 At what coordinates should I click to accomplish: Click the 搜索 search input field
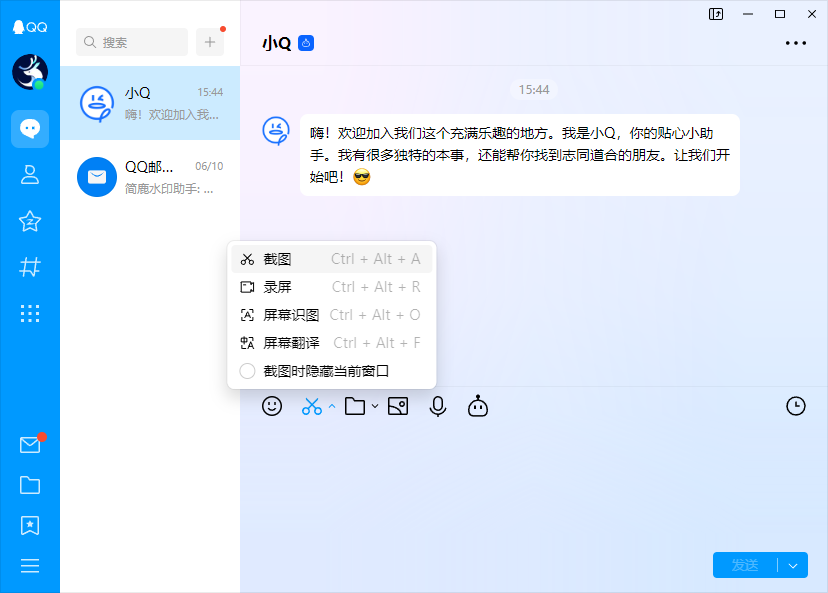131,42
